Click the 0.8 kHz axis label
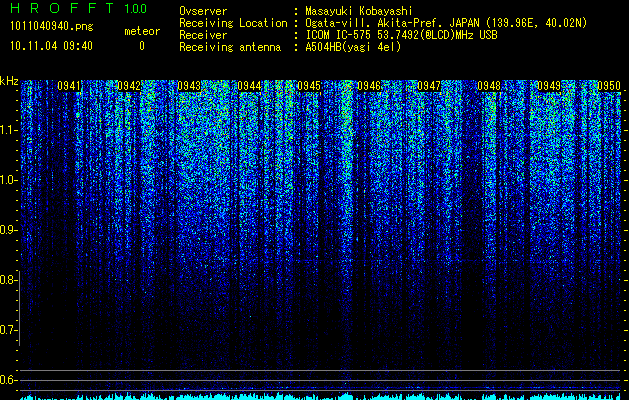The image size is (629, 400). pos(8,280)
